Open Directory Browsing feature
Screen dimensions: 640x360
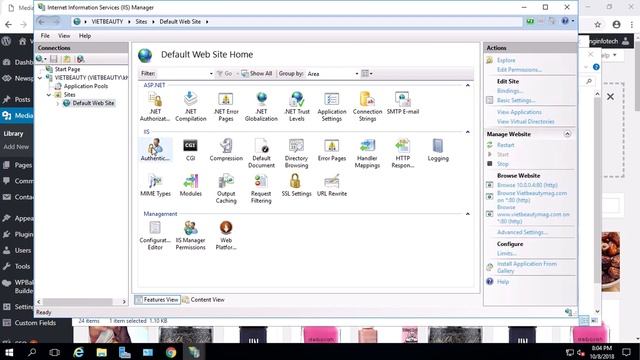pyautogui.click(x=296, y=153)
